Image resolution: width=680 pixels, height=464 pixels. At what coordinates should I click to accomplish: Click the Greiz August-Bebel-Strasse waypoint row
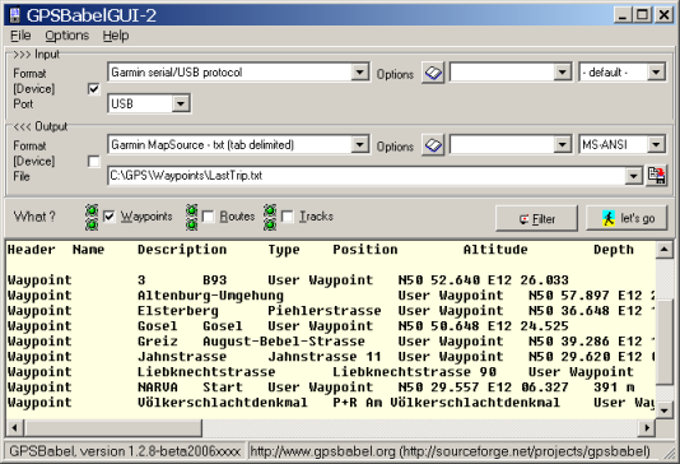pos(330,341)
